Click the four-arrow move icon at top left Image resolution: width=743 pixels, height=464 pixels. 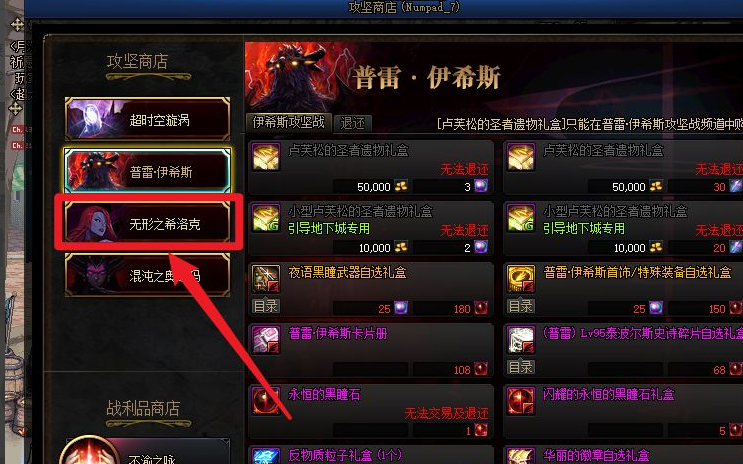pyautogui.click(x=17, y=25)
